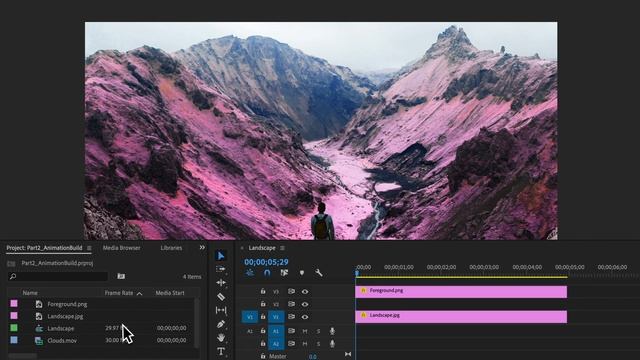
Task: Click green label swatch of Landscape sequence
Action: pos(14,328)
